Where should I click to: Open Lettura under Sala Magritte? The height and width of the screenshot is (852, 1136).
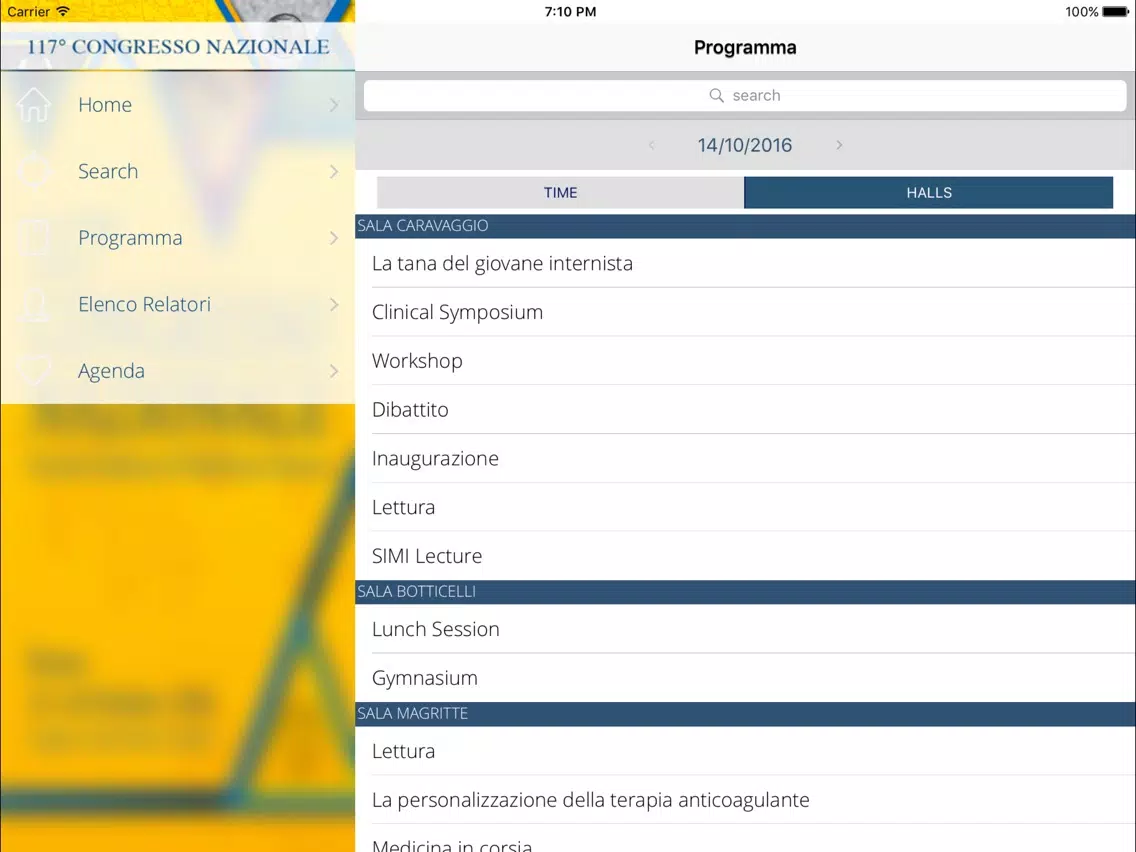[x=746, y=751]
